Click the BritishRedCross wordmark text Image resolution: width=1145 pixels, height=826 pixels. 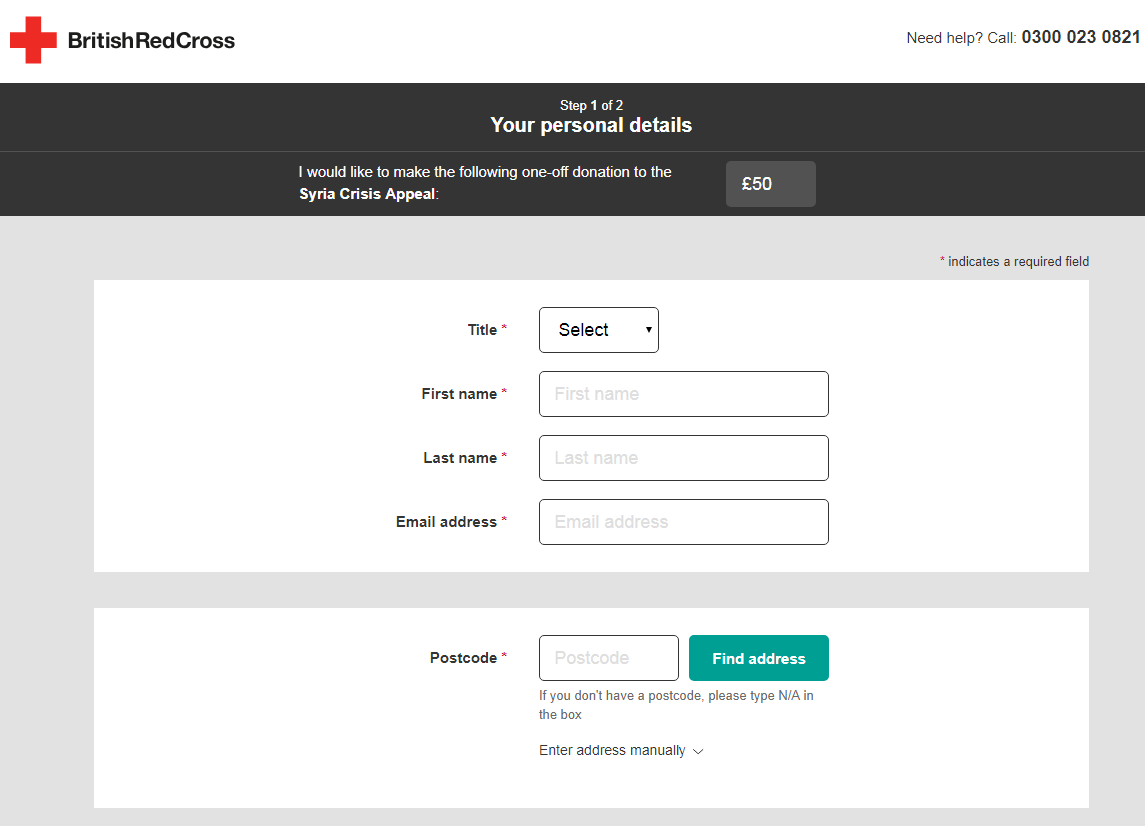(151, 41)
